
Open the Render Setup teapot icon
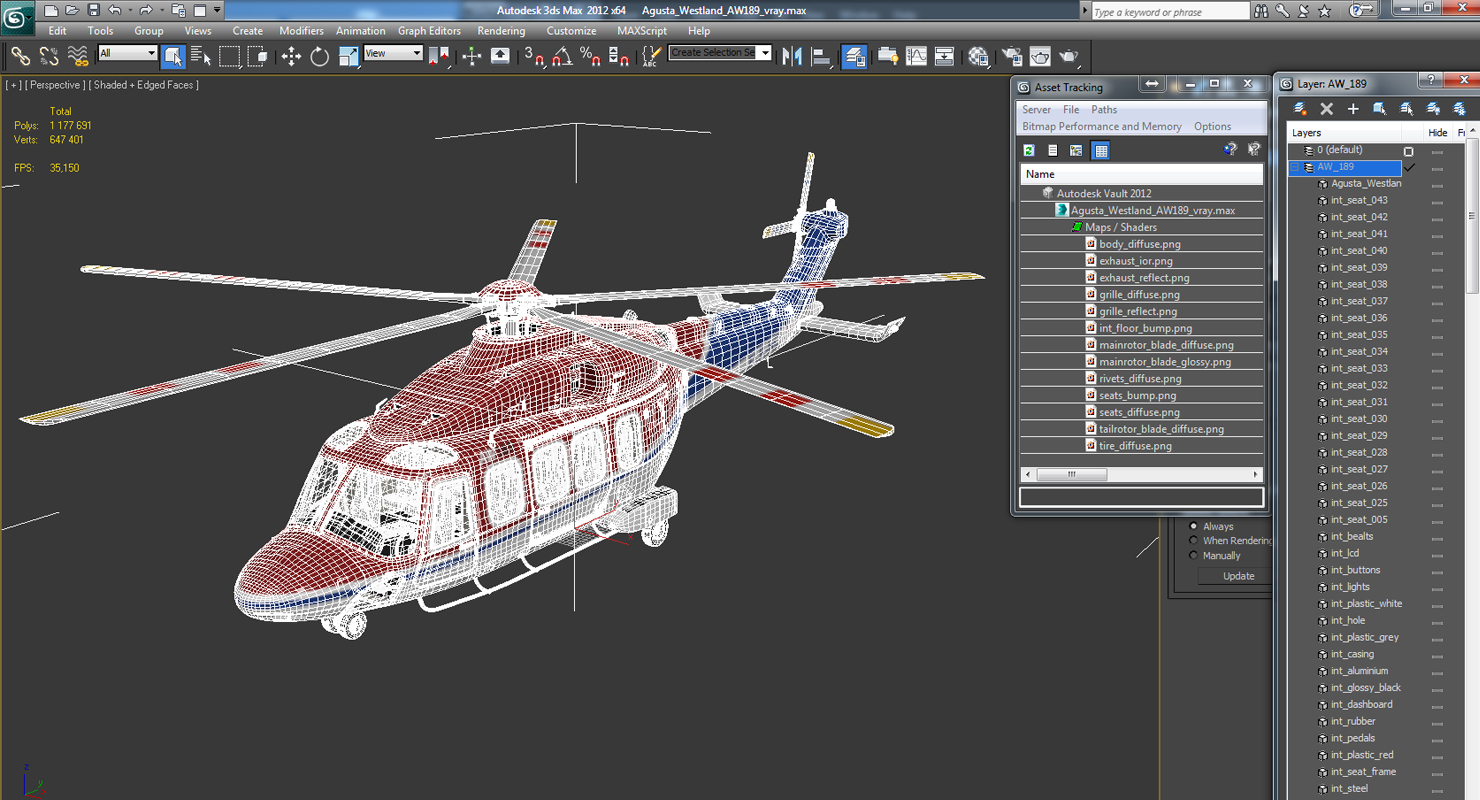[1012, 56]
